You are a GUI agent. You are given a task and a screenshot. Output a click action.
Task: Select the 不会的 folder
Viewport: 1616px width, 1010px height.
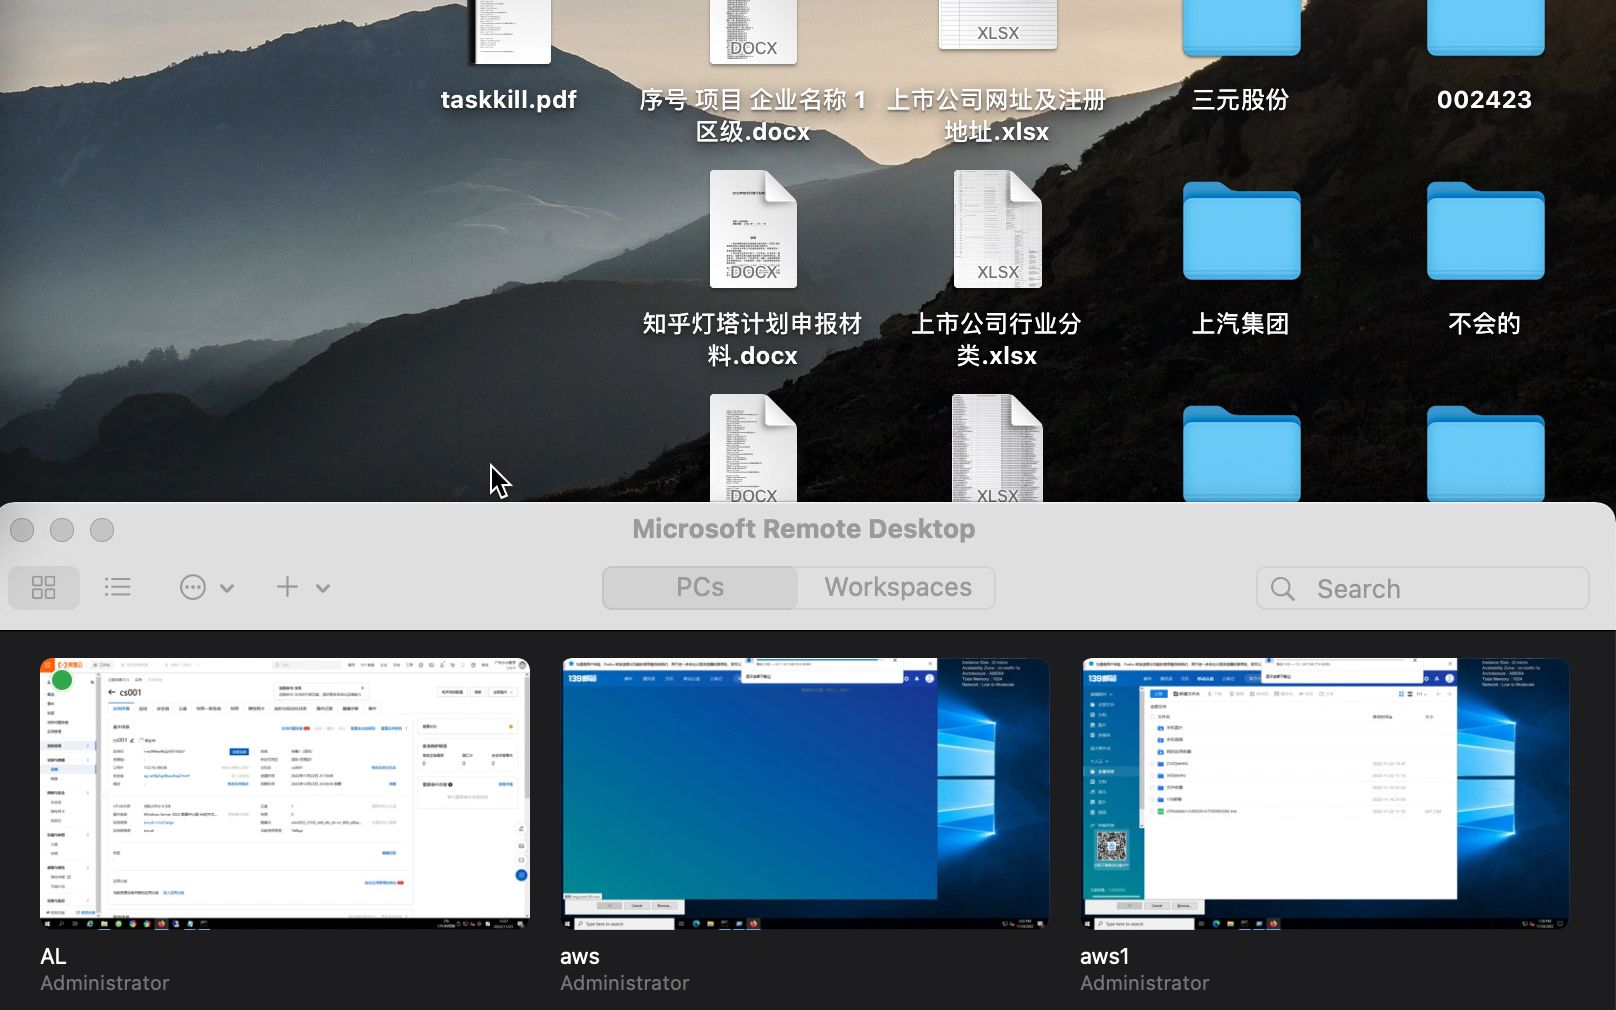tap(1485, 231)
